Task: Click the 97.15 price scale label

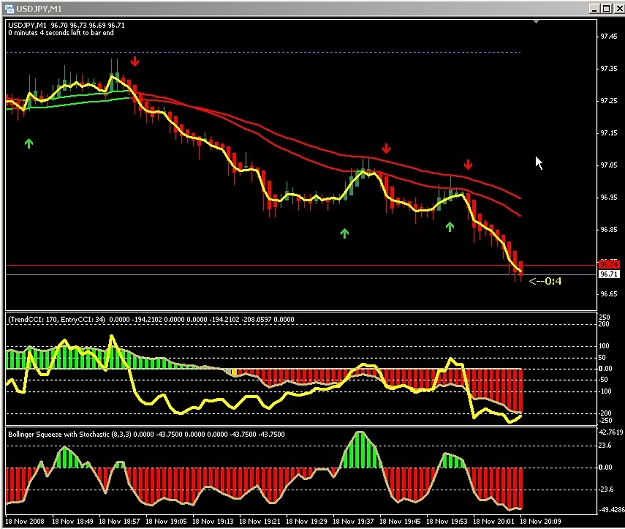Action: click(608, 133)
